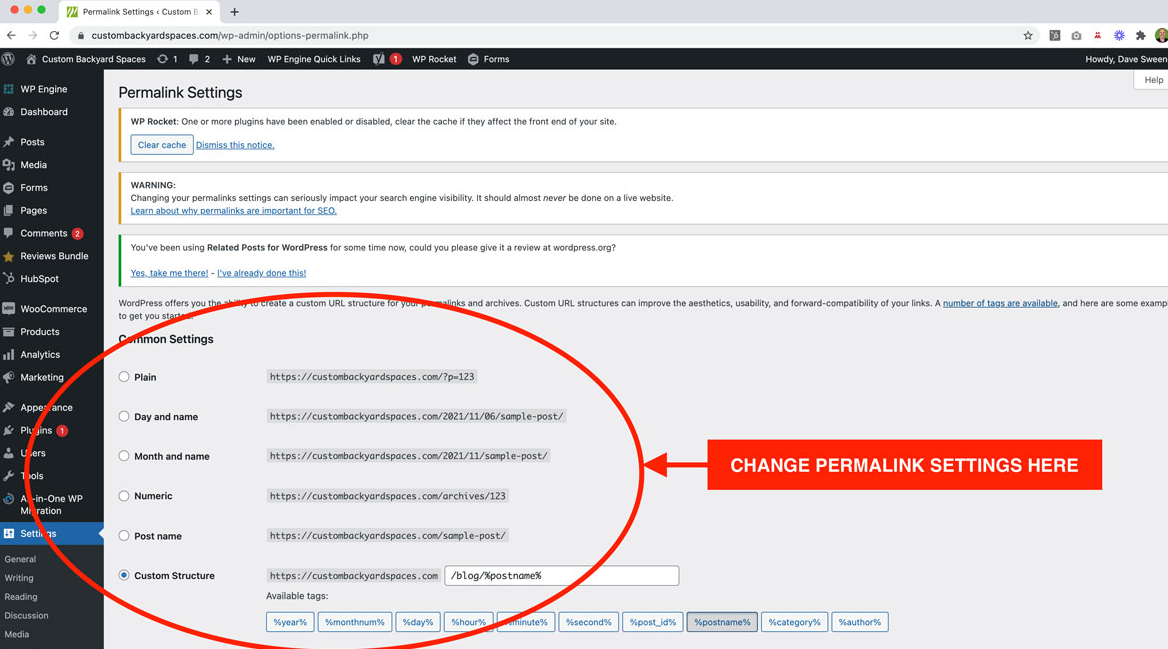The width and height of the screenshot is (1168, 649).
Task: Select the Plain permalink option
Action: click(124, 377)
